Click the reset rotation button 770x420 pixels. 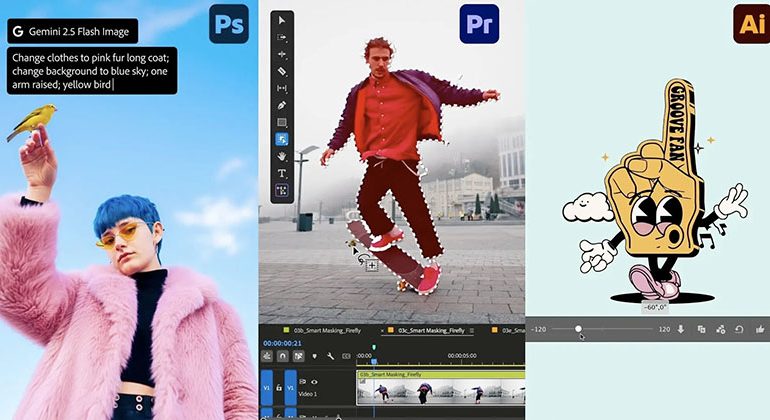[739, 329]
